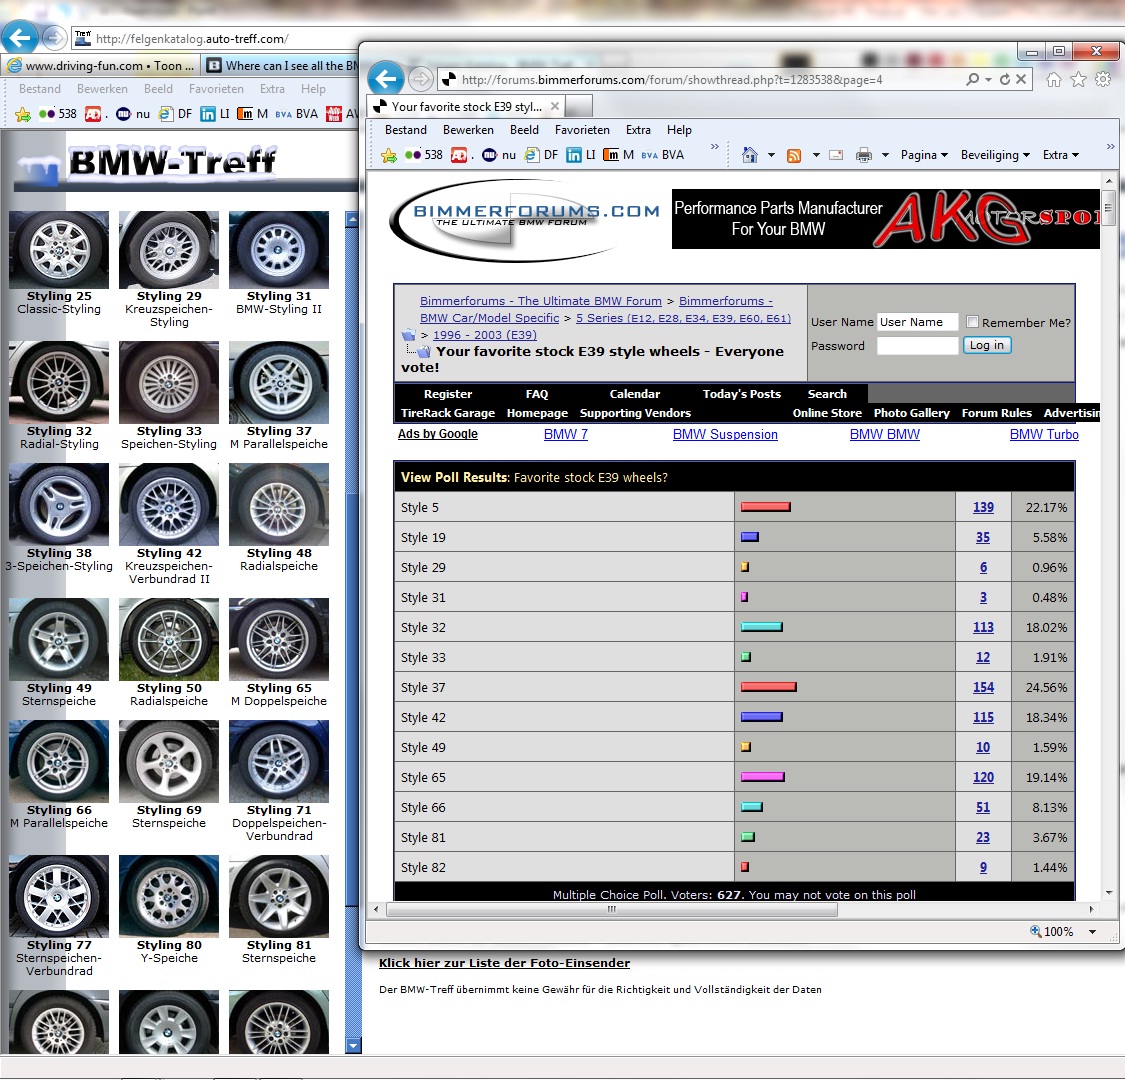The image size is (1125, 1080).
Task: Click the AKG Motorsport banner ad
Action: [885, 219]
